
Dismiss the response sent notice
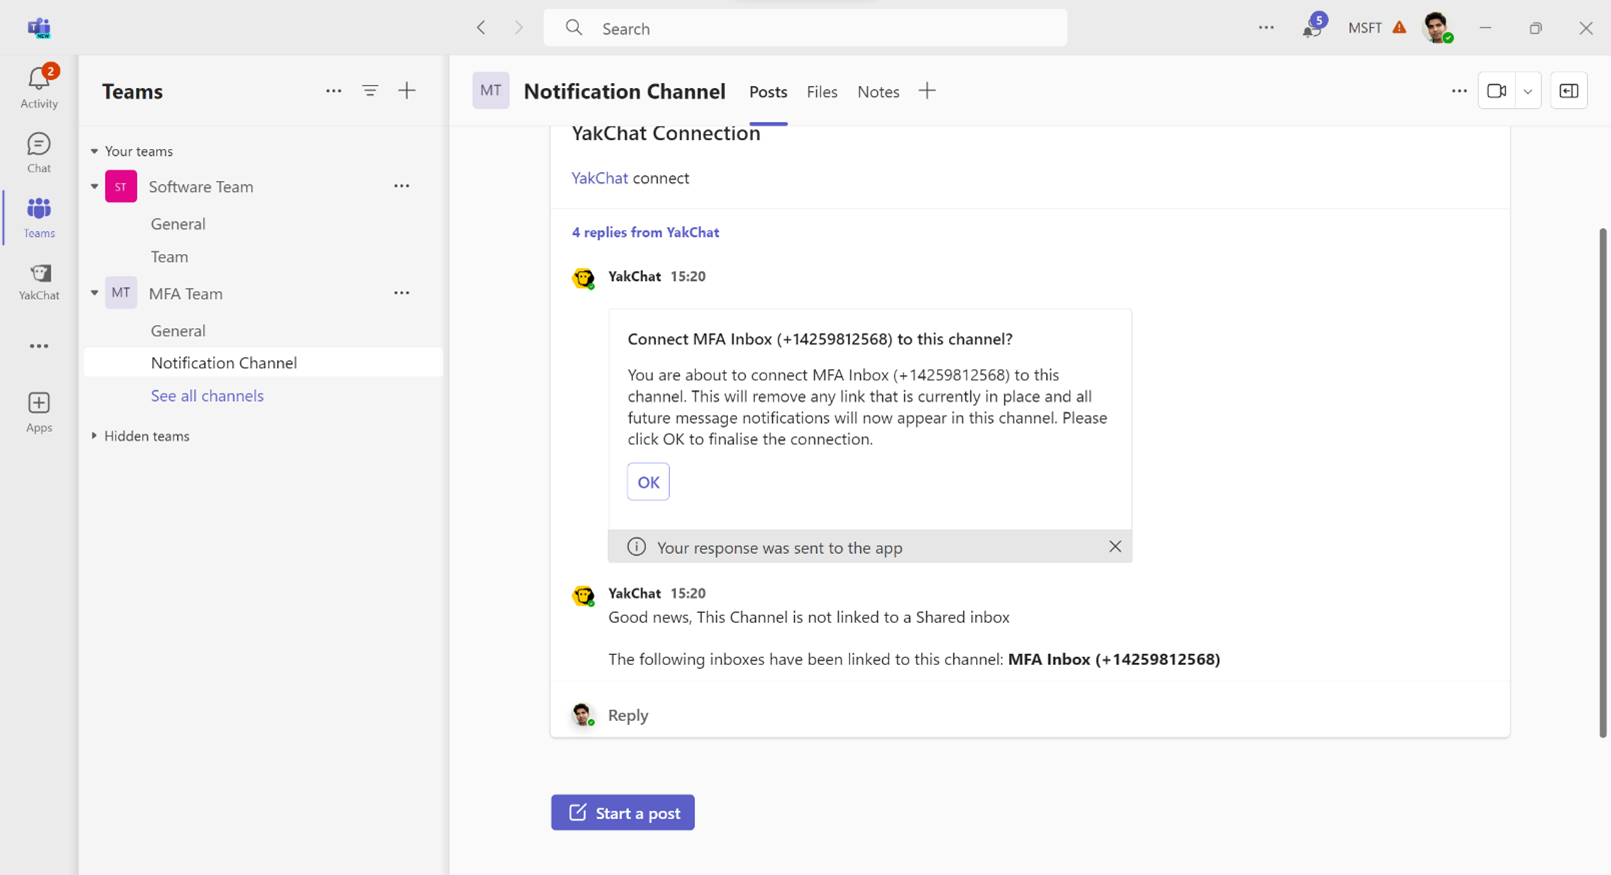[x=1115, y=547]
